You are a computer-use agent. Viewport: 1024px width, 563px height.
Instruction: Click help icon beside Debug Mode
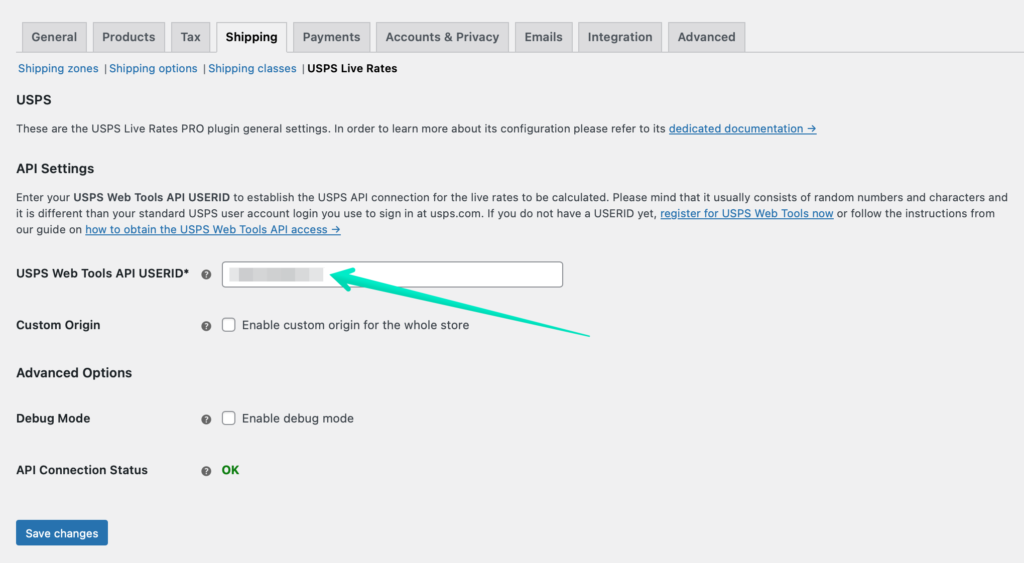[x=206, y=419]
